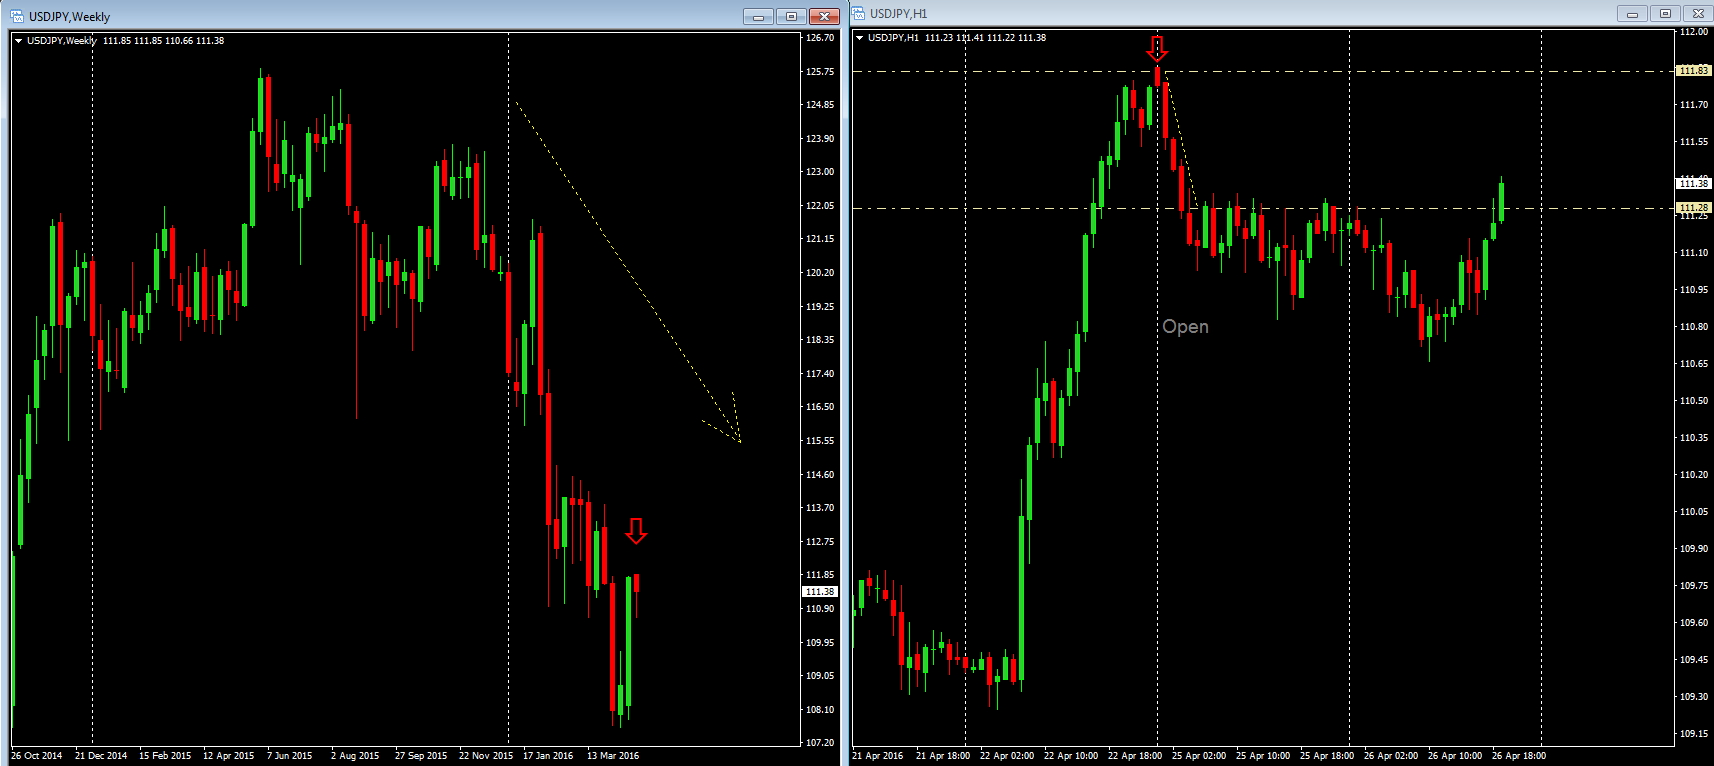Click the USDJPY,H1 window title icon
This screenshot has width=1714, height=766.
click(858, 13)
